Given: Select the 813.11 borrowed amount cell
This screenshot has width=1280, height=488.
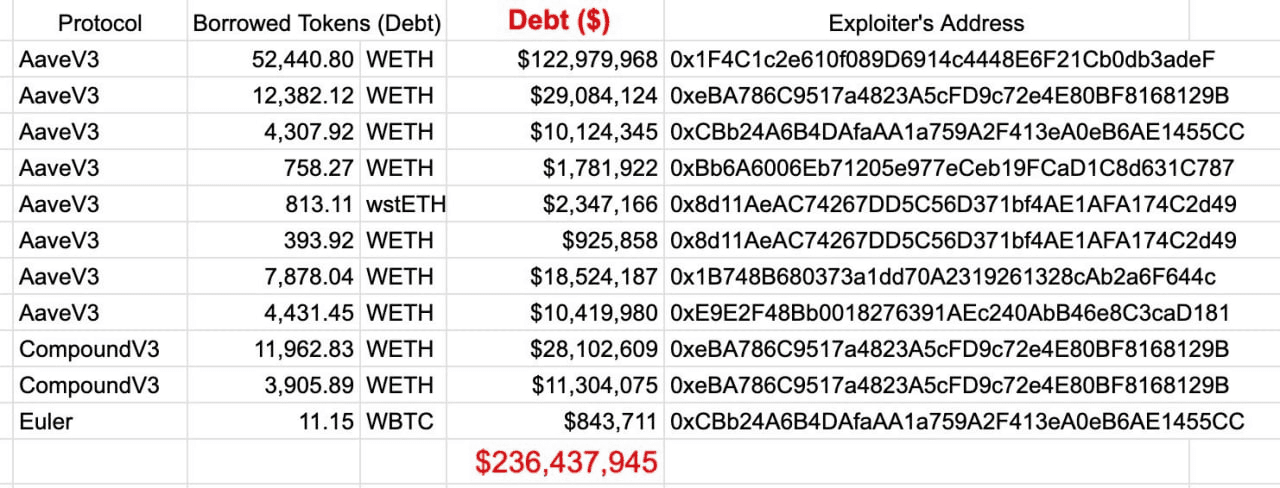Looking at the screenshot, I should tap(318, 204).
